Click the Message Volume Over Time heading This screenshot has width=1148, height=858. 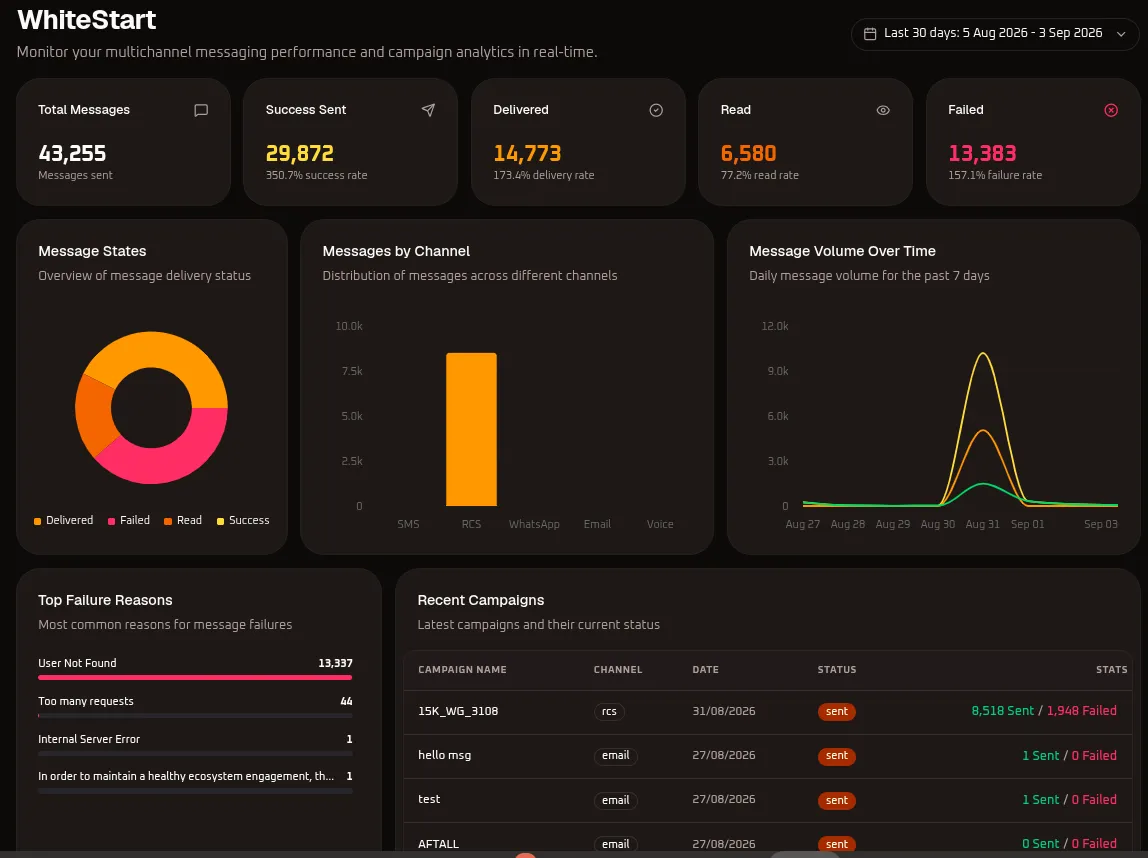[842, 251]
